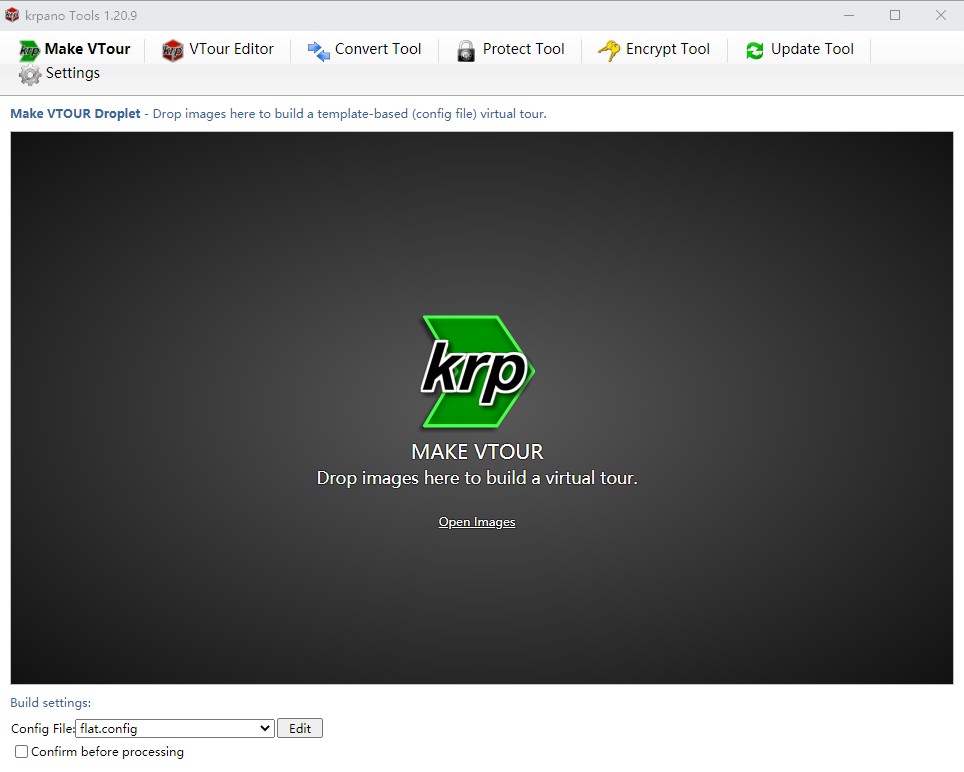Switch to the VTour Editor tab label
The width and height of the screenshot is (964, 772).
(231, 49)
